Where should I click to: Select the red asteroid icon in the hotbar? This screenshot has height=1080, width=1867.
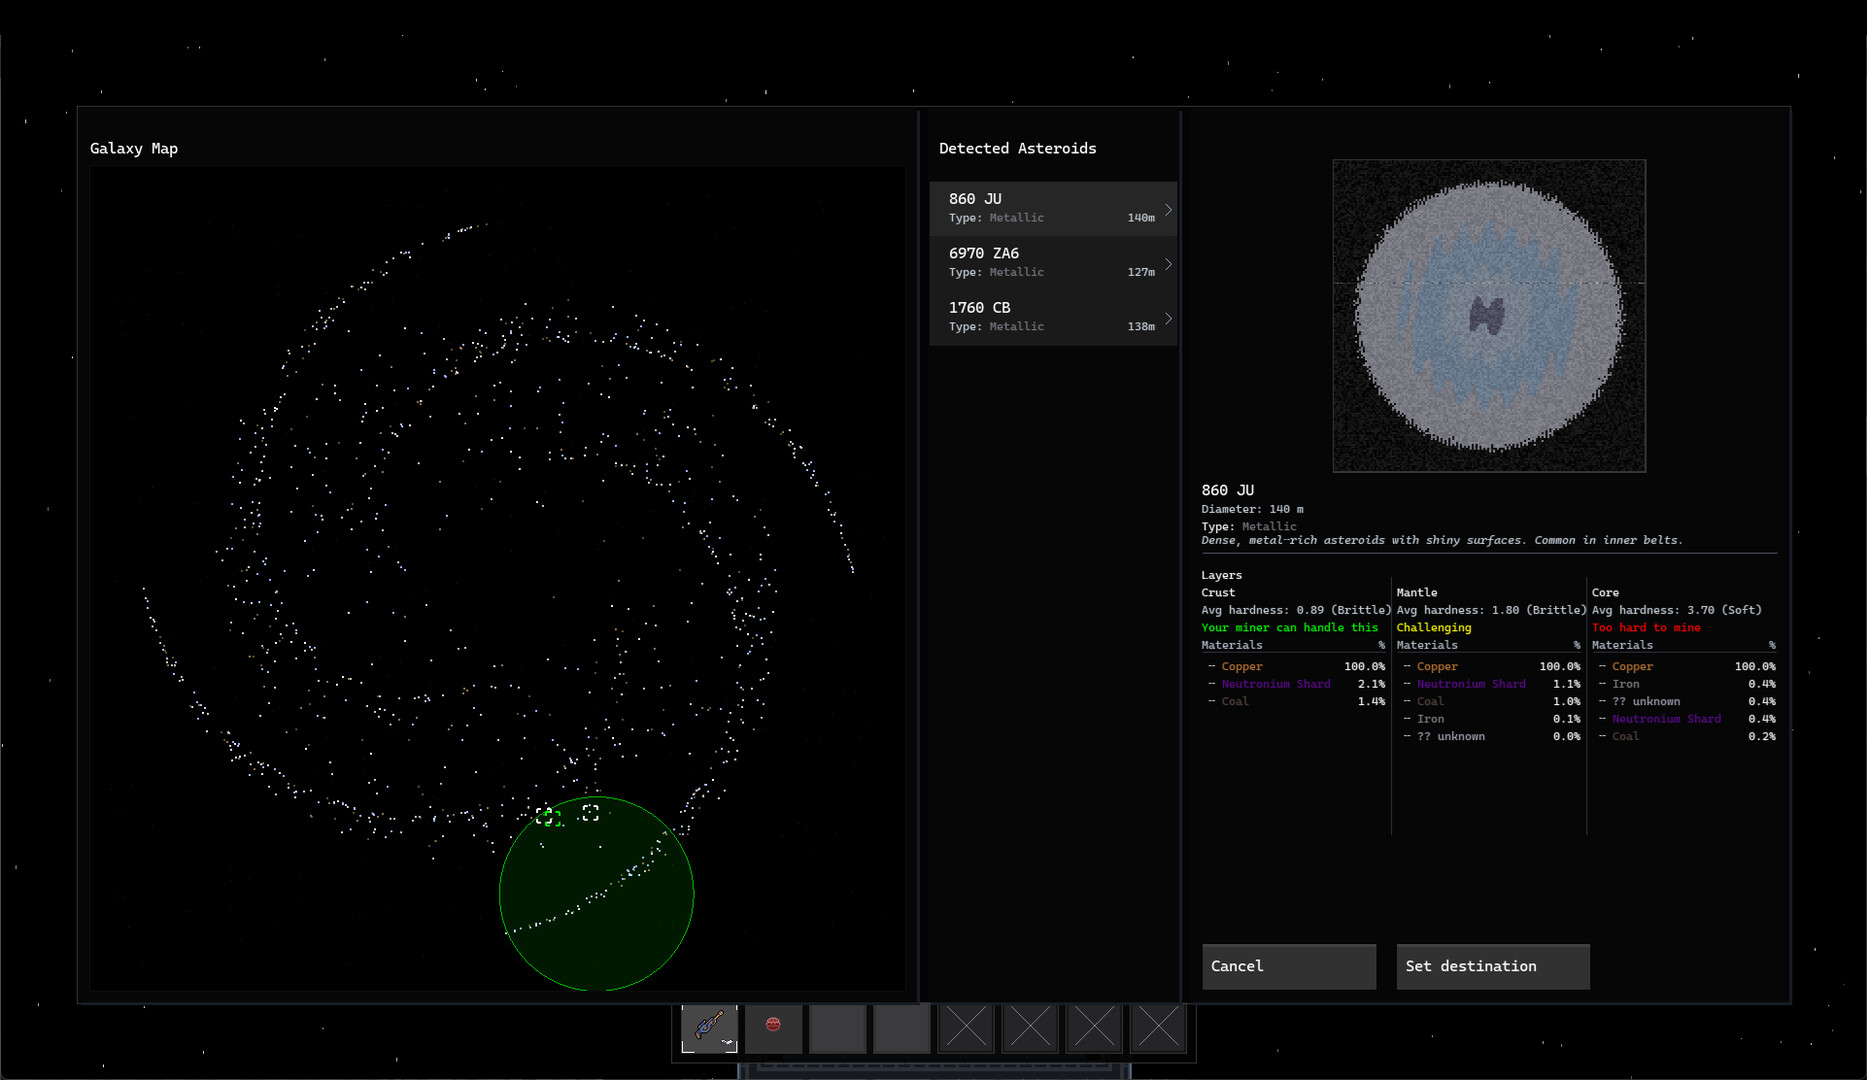coord(772,1028)
